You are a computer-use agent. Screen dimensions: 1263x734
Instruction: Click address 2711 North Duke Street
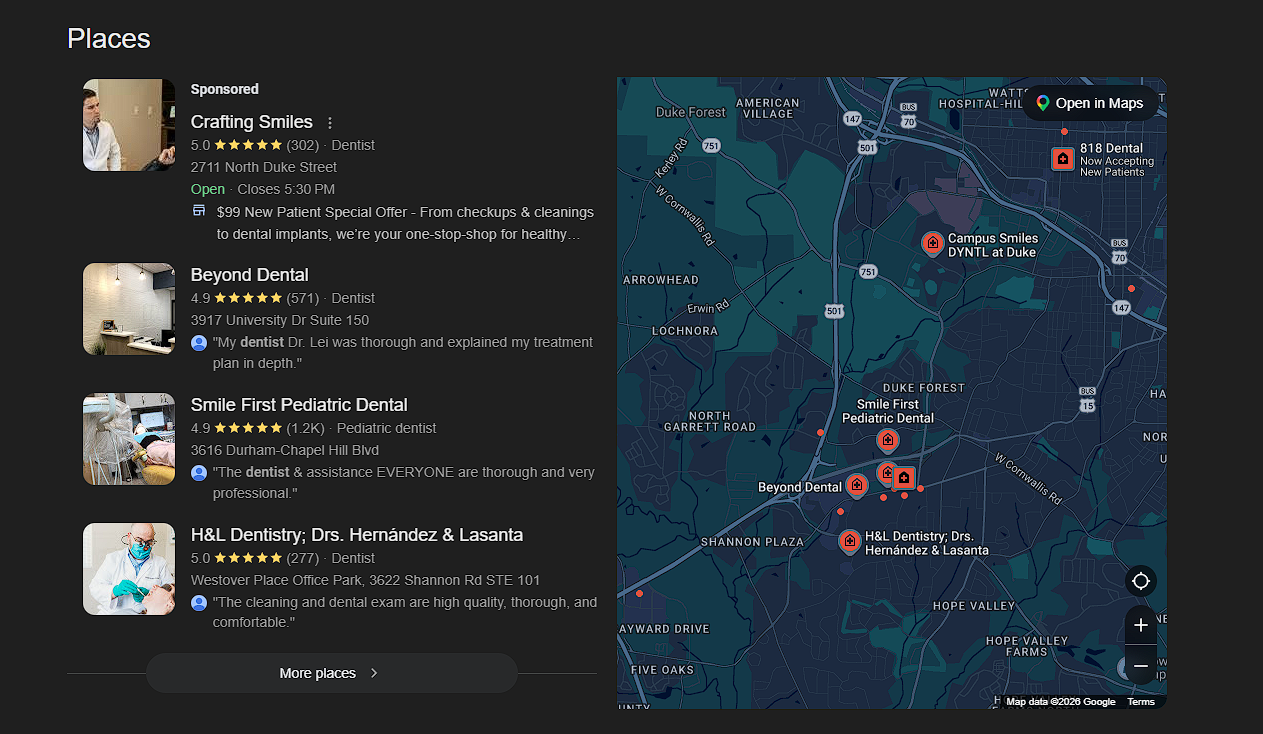tap(264, 167)
